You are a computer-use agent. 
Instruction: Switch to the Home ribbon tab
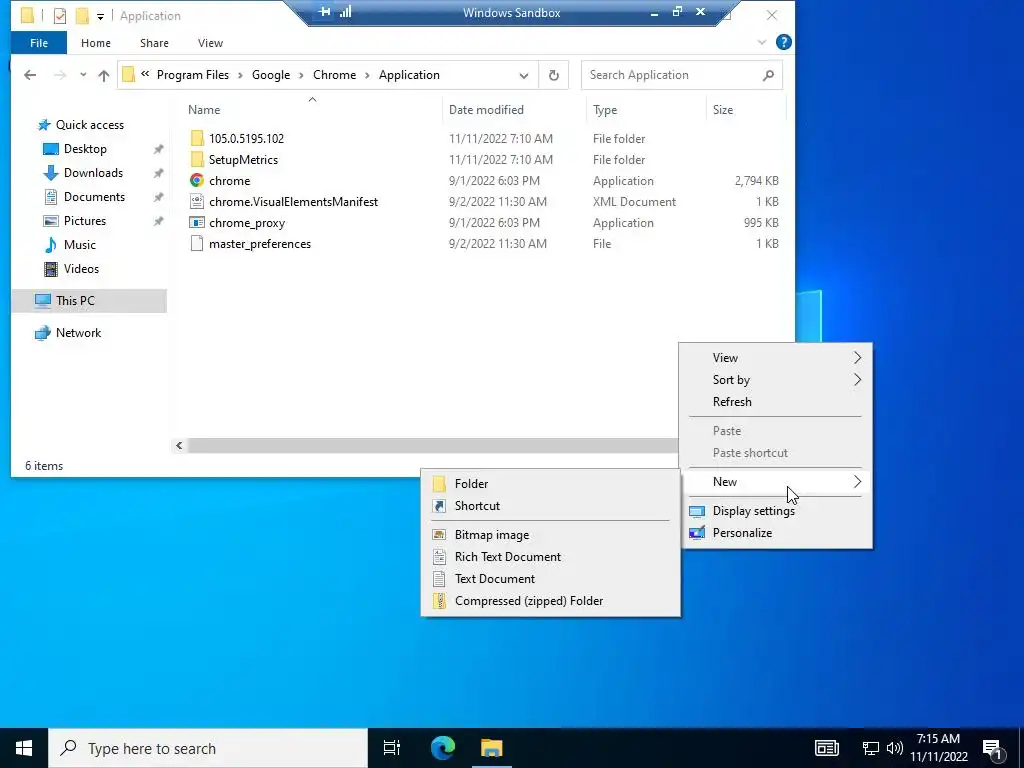click(x=95, y=43)
